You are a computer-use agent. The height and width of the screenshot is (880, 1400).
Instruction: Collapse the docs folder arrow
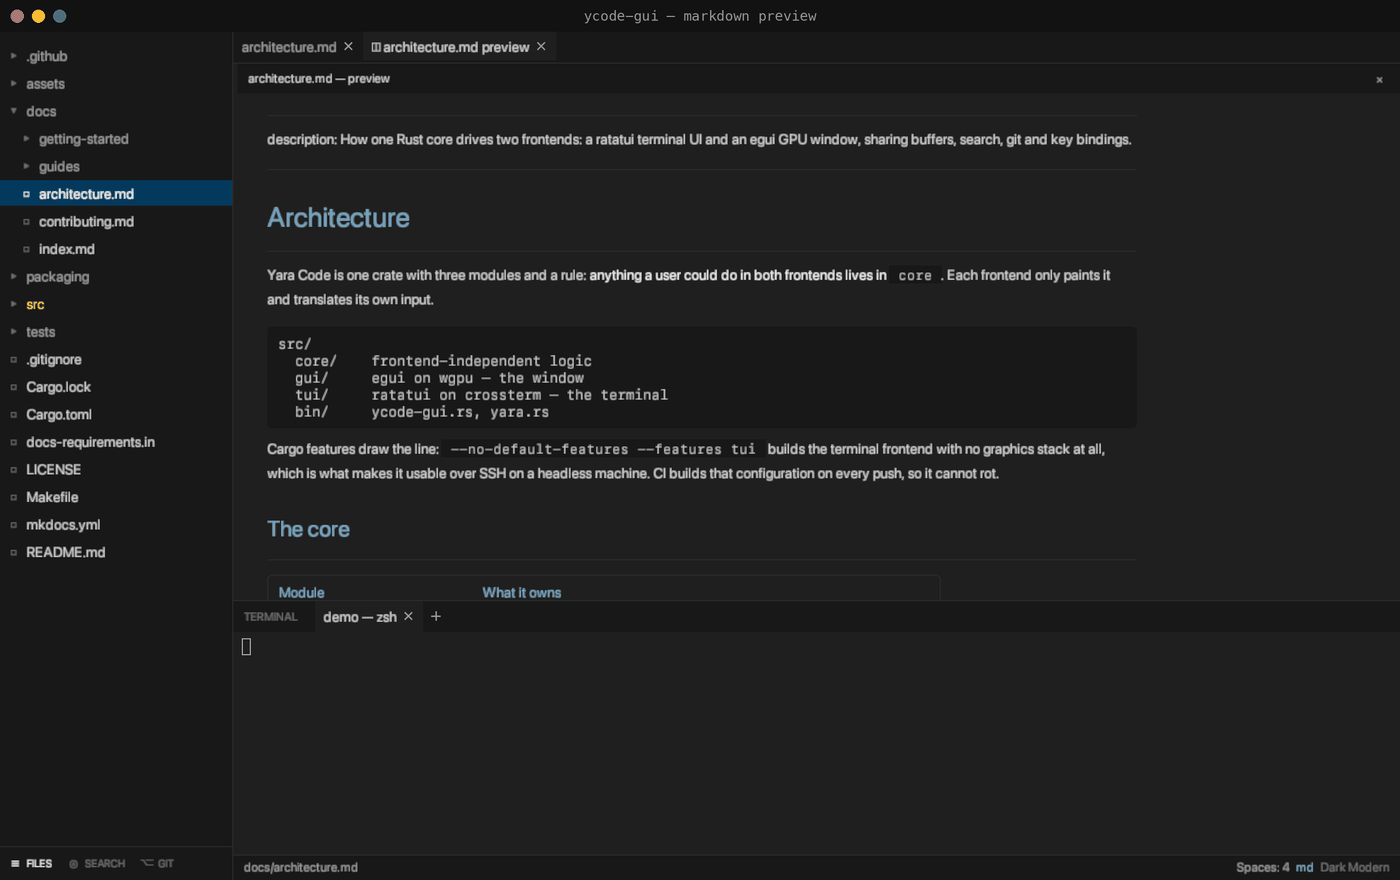[x=13, y=111]
